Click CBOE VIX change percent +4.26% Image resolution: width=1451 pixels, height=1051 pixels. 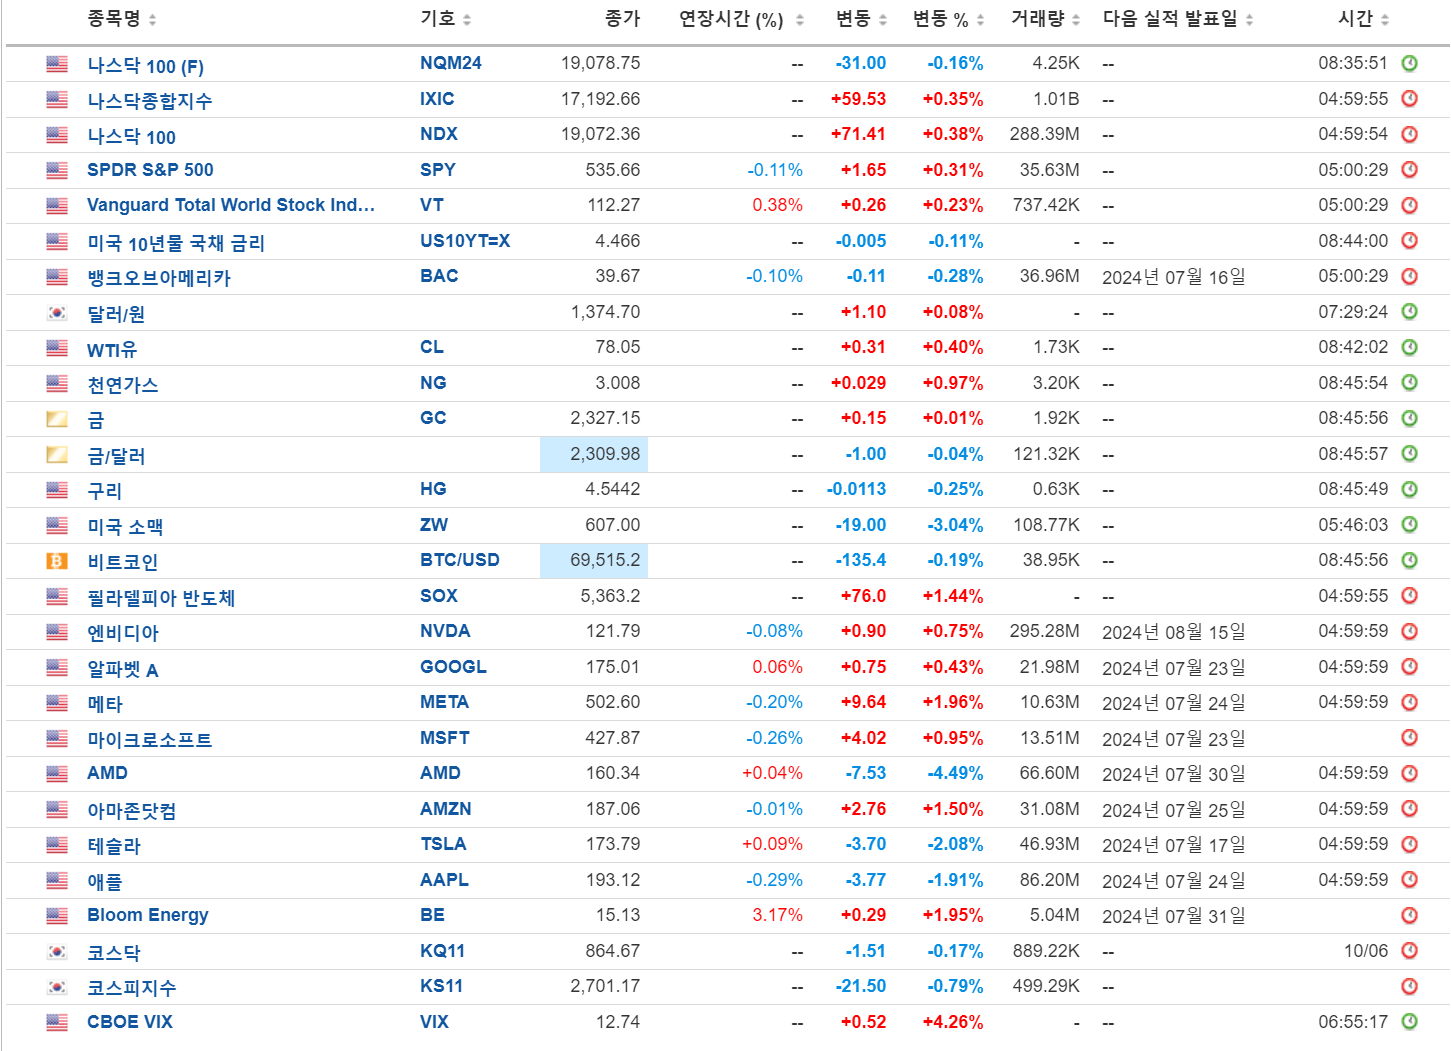(953, 1022)
